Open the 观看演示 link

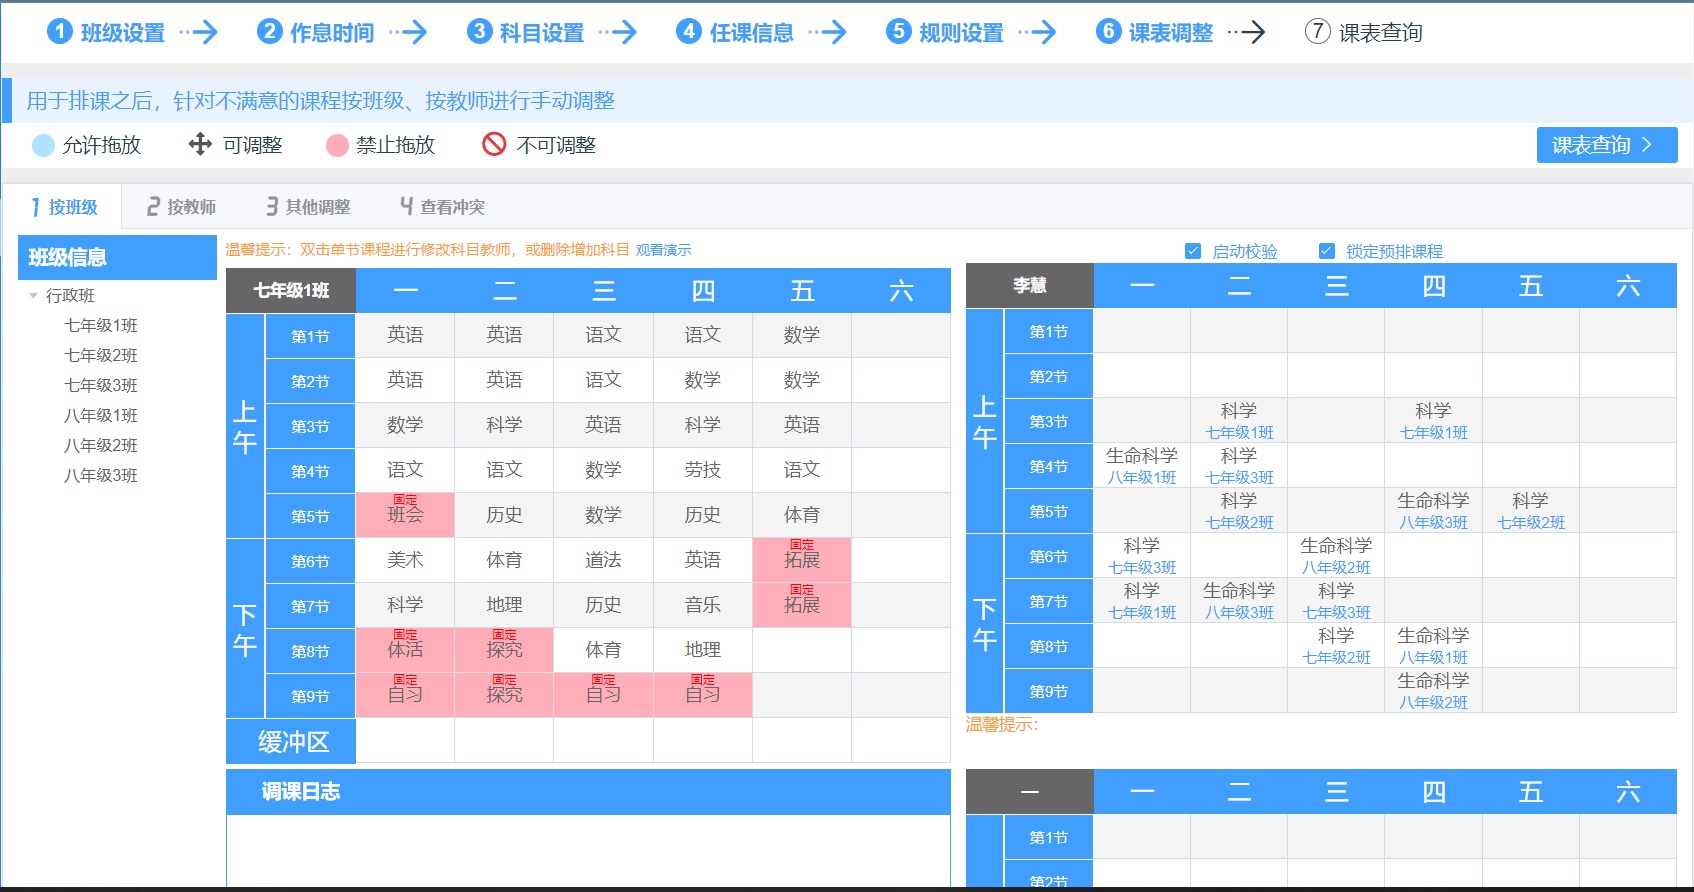click(663, 250)
